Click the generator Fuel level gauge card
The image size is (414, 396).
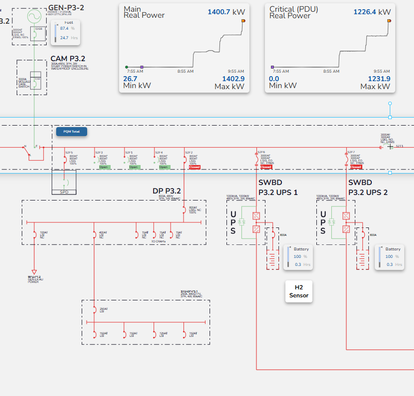(66, 33)
